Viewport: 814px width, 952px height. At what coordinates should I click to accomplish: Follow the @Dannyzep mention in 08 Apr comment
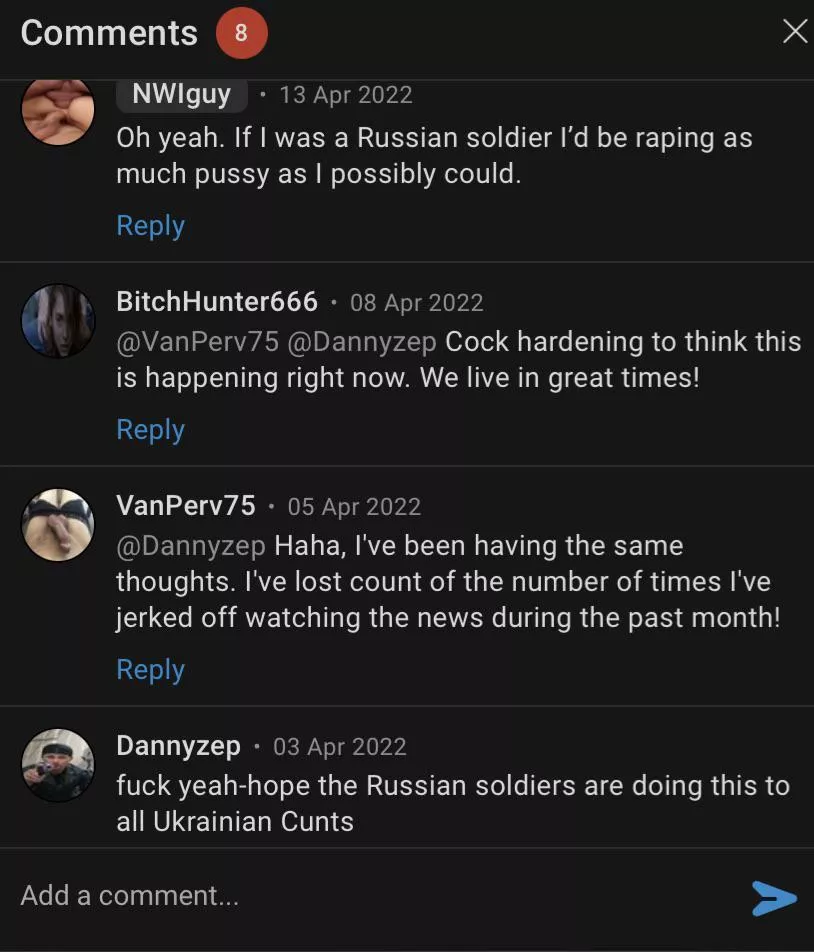(362, 342)
